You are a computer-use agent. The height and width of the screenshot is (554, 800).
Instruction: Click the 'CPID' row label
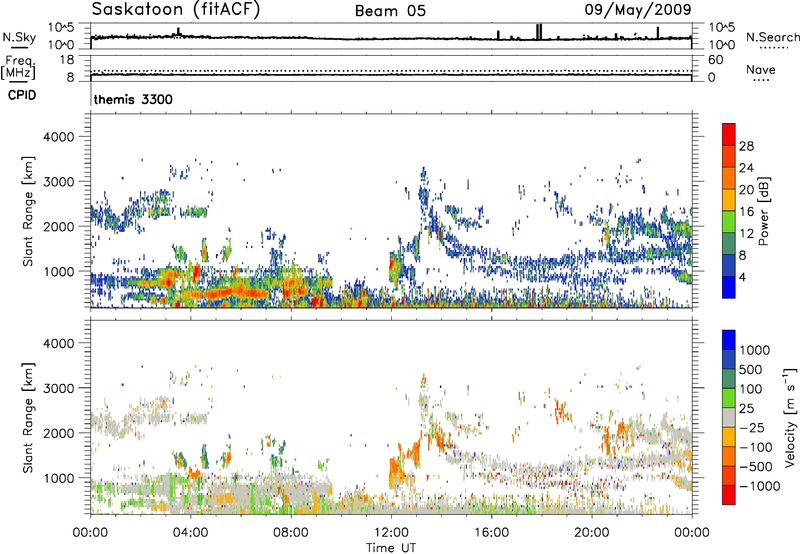pos(22,95)
